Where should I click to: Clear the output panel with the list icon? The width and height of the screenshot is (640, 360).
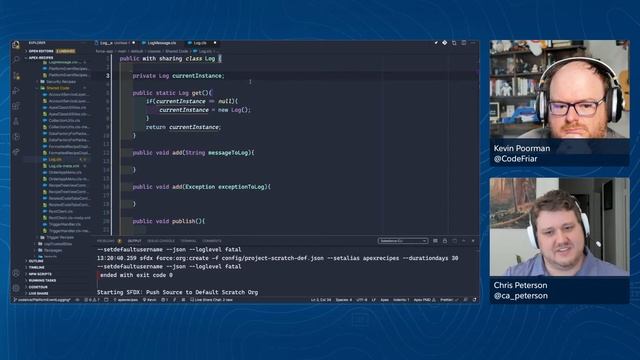point(435,241)
